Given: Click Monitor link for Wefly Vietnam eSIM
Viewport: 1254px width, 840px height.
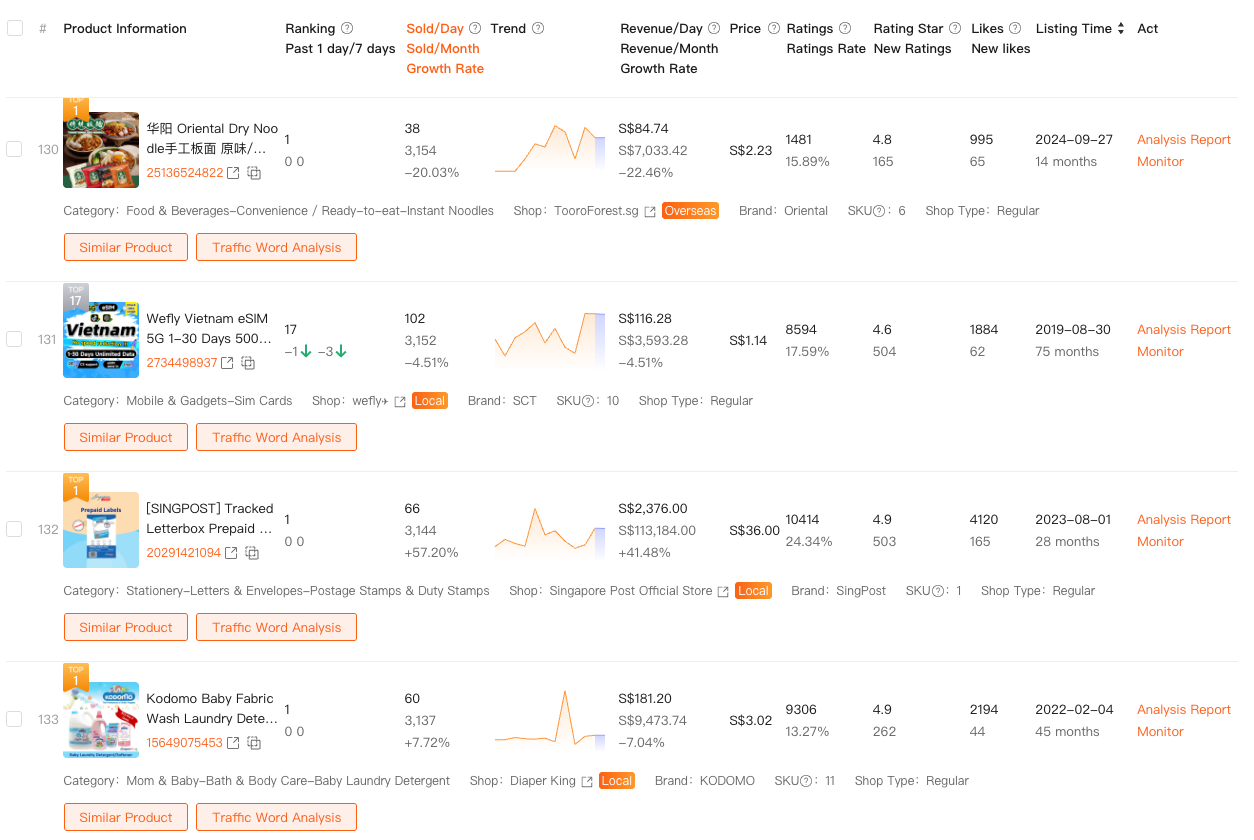Looking at the screenshot, I should click(1160, 352).
